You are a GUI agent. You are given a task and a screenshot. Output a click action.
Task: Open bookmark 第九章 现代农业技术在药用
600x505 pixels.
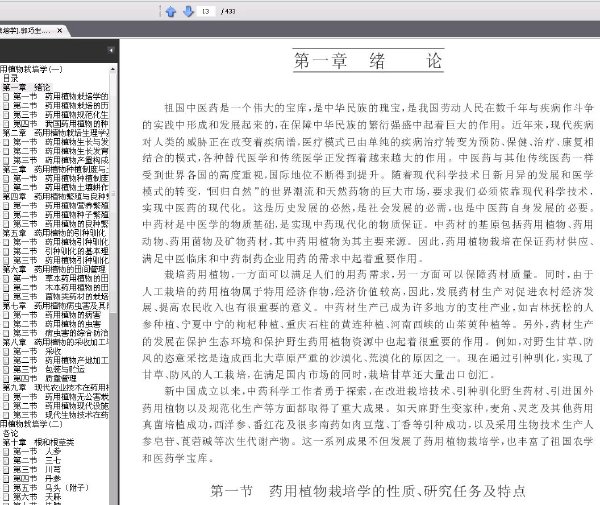[x=56, y=388]
